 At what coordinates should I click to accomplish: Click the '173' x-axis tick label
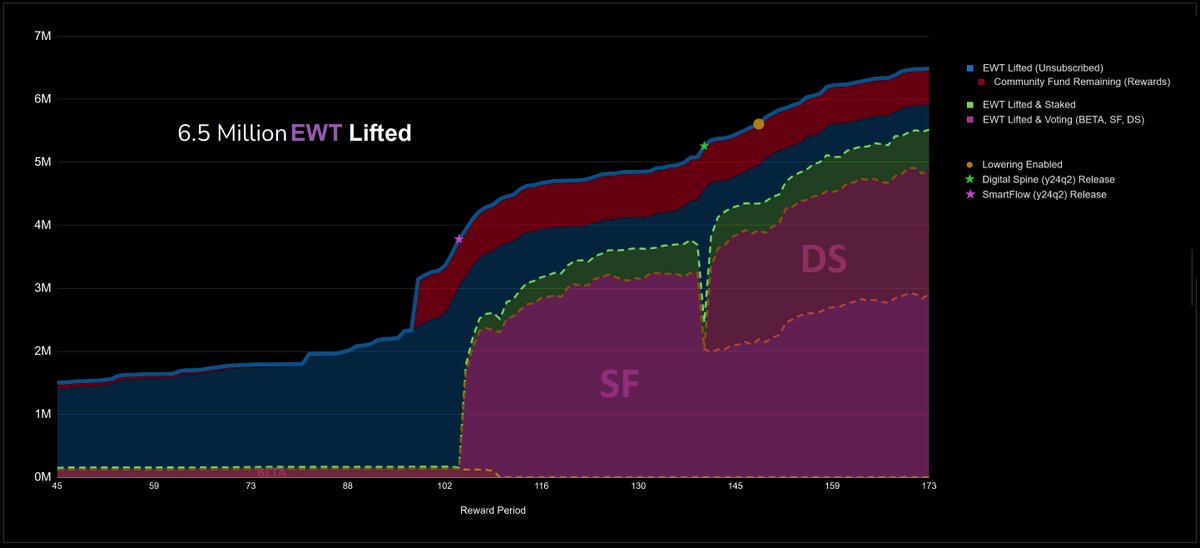coord(929,486)
